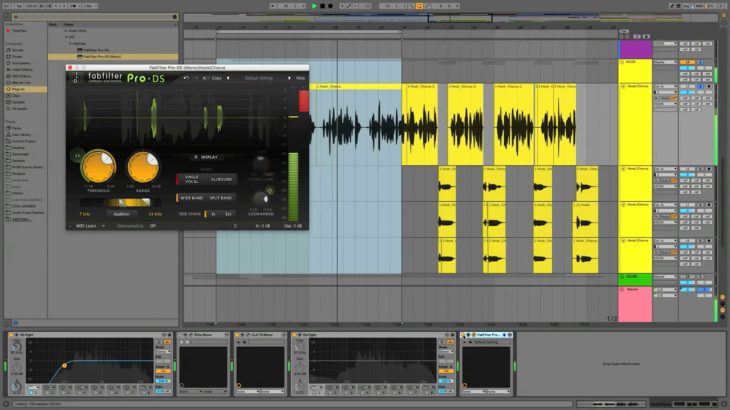Select Single Vocal mode in Pro-DS
The image size is (730, 410).
click(191, 179)
